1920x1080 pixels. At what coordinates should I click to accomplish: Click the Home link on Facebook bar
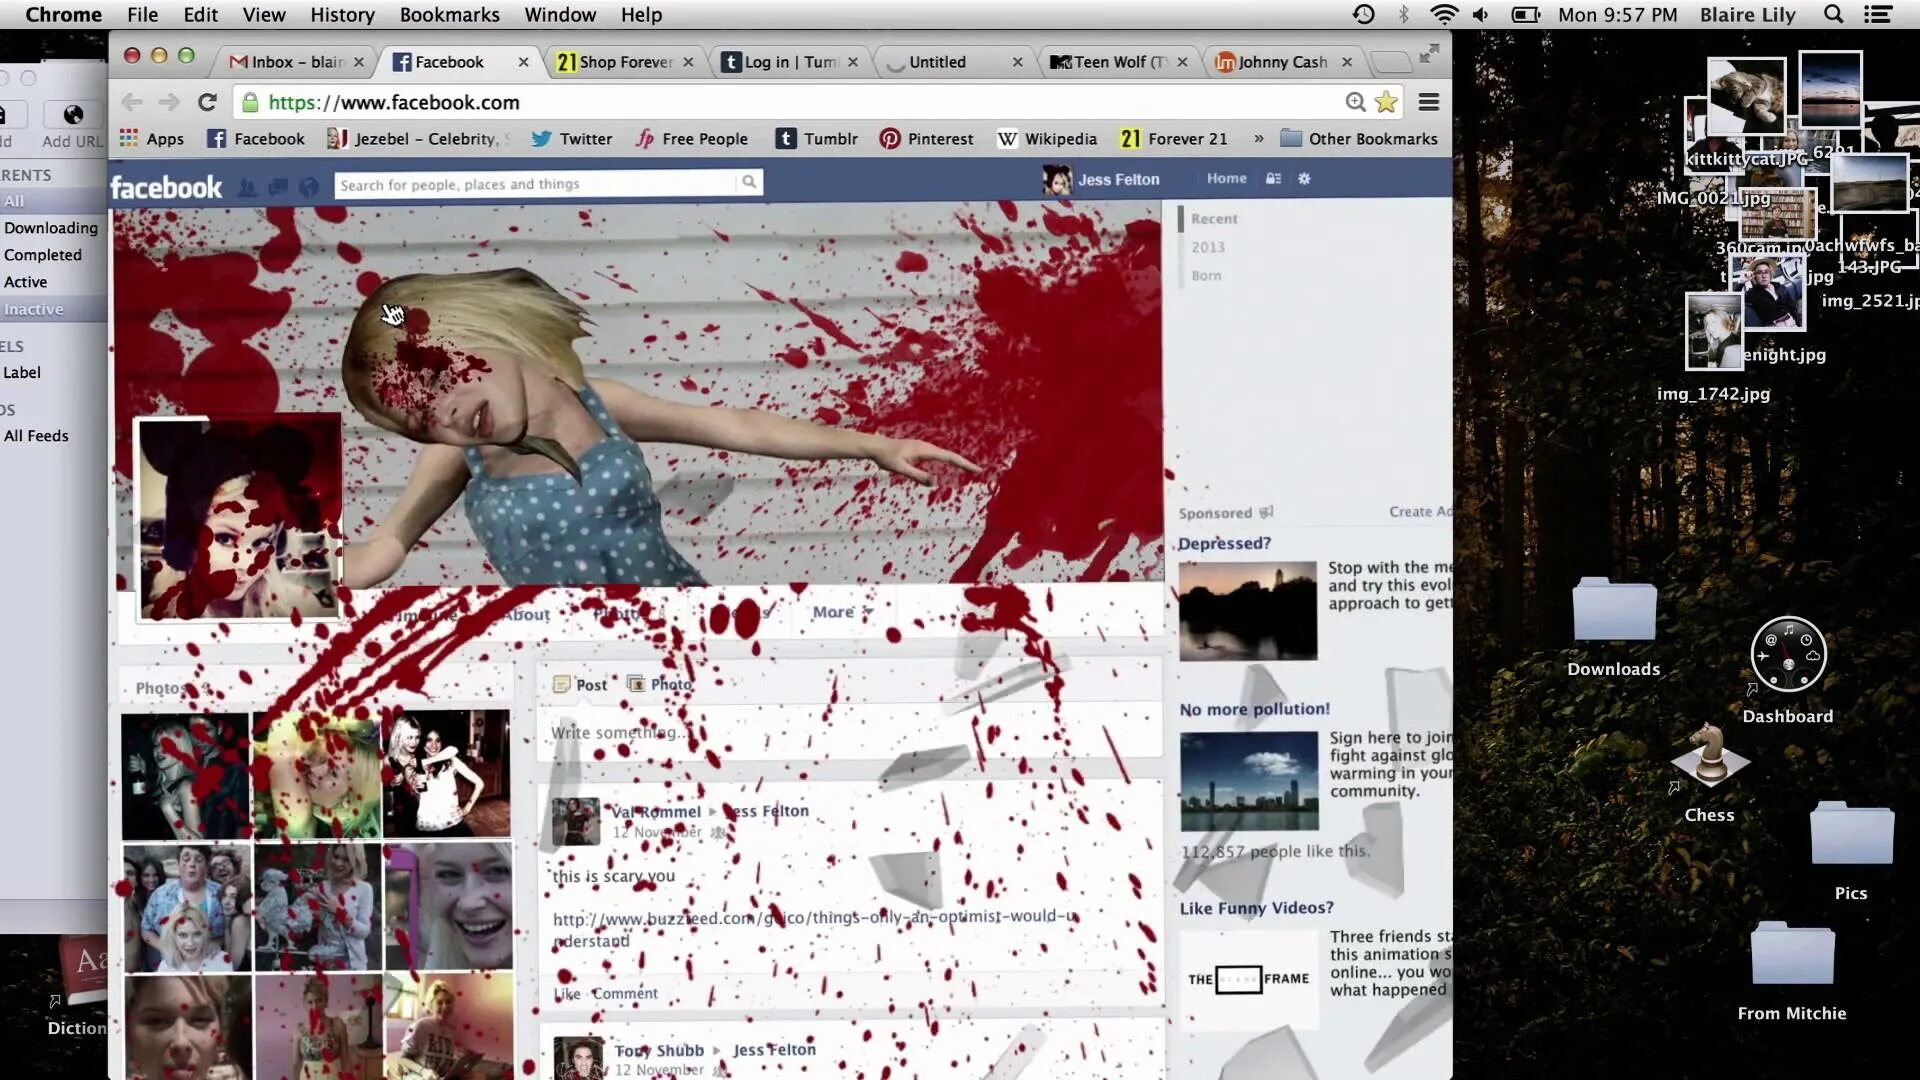click(x=1226, y=178)
